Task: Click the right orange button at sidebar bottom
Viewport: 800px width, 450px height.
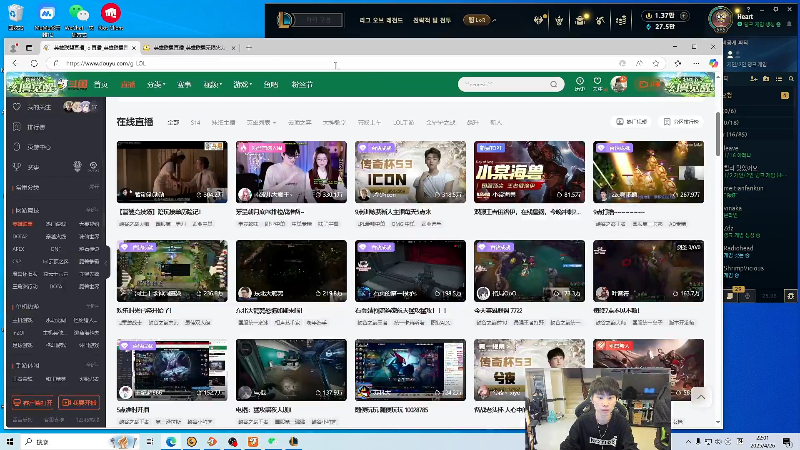Action: coord(79,403)
